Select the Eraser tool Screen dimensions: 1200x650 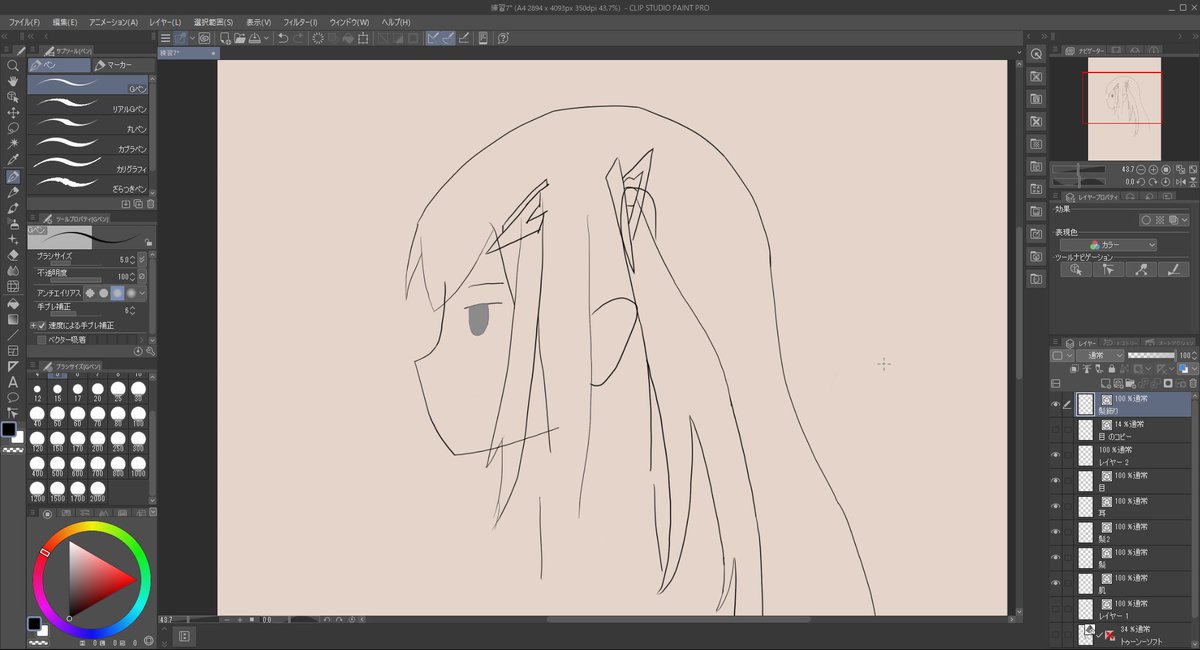[x=13, y=255]
